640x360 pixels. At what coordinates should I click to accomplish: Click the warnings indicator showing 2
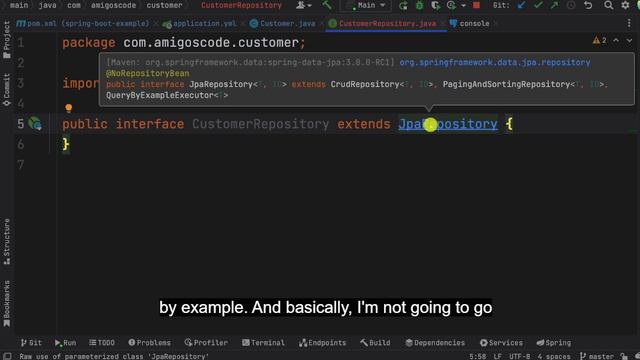tap(600, 40)
